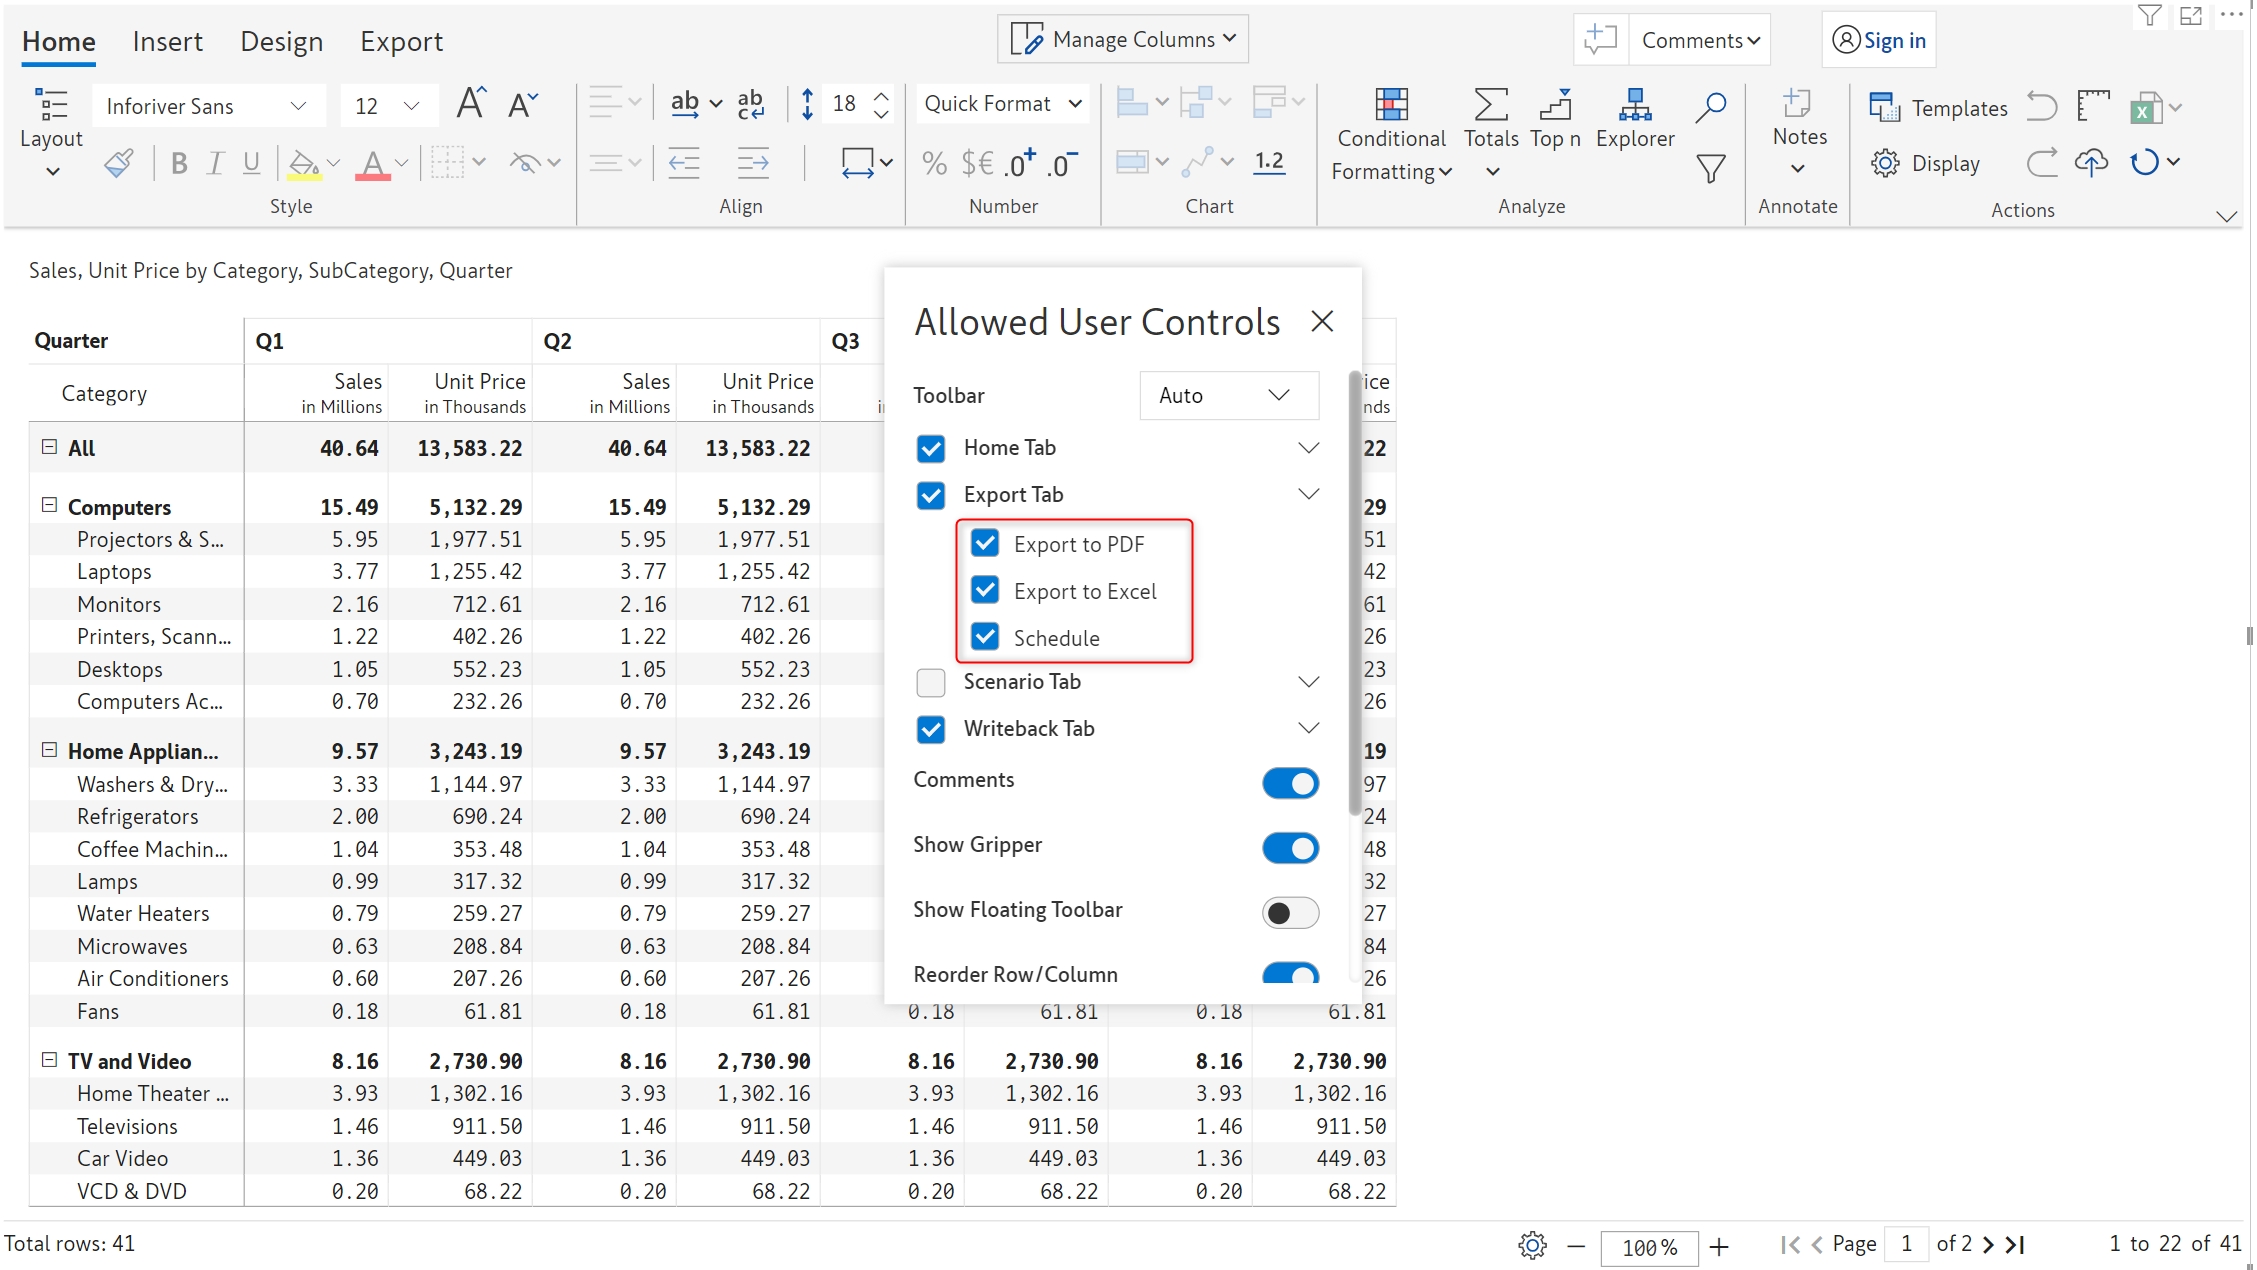
Task: Open the Quick Format dropdown
Action: (1002, 104)
